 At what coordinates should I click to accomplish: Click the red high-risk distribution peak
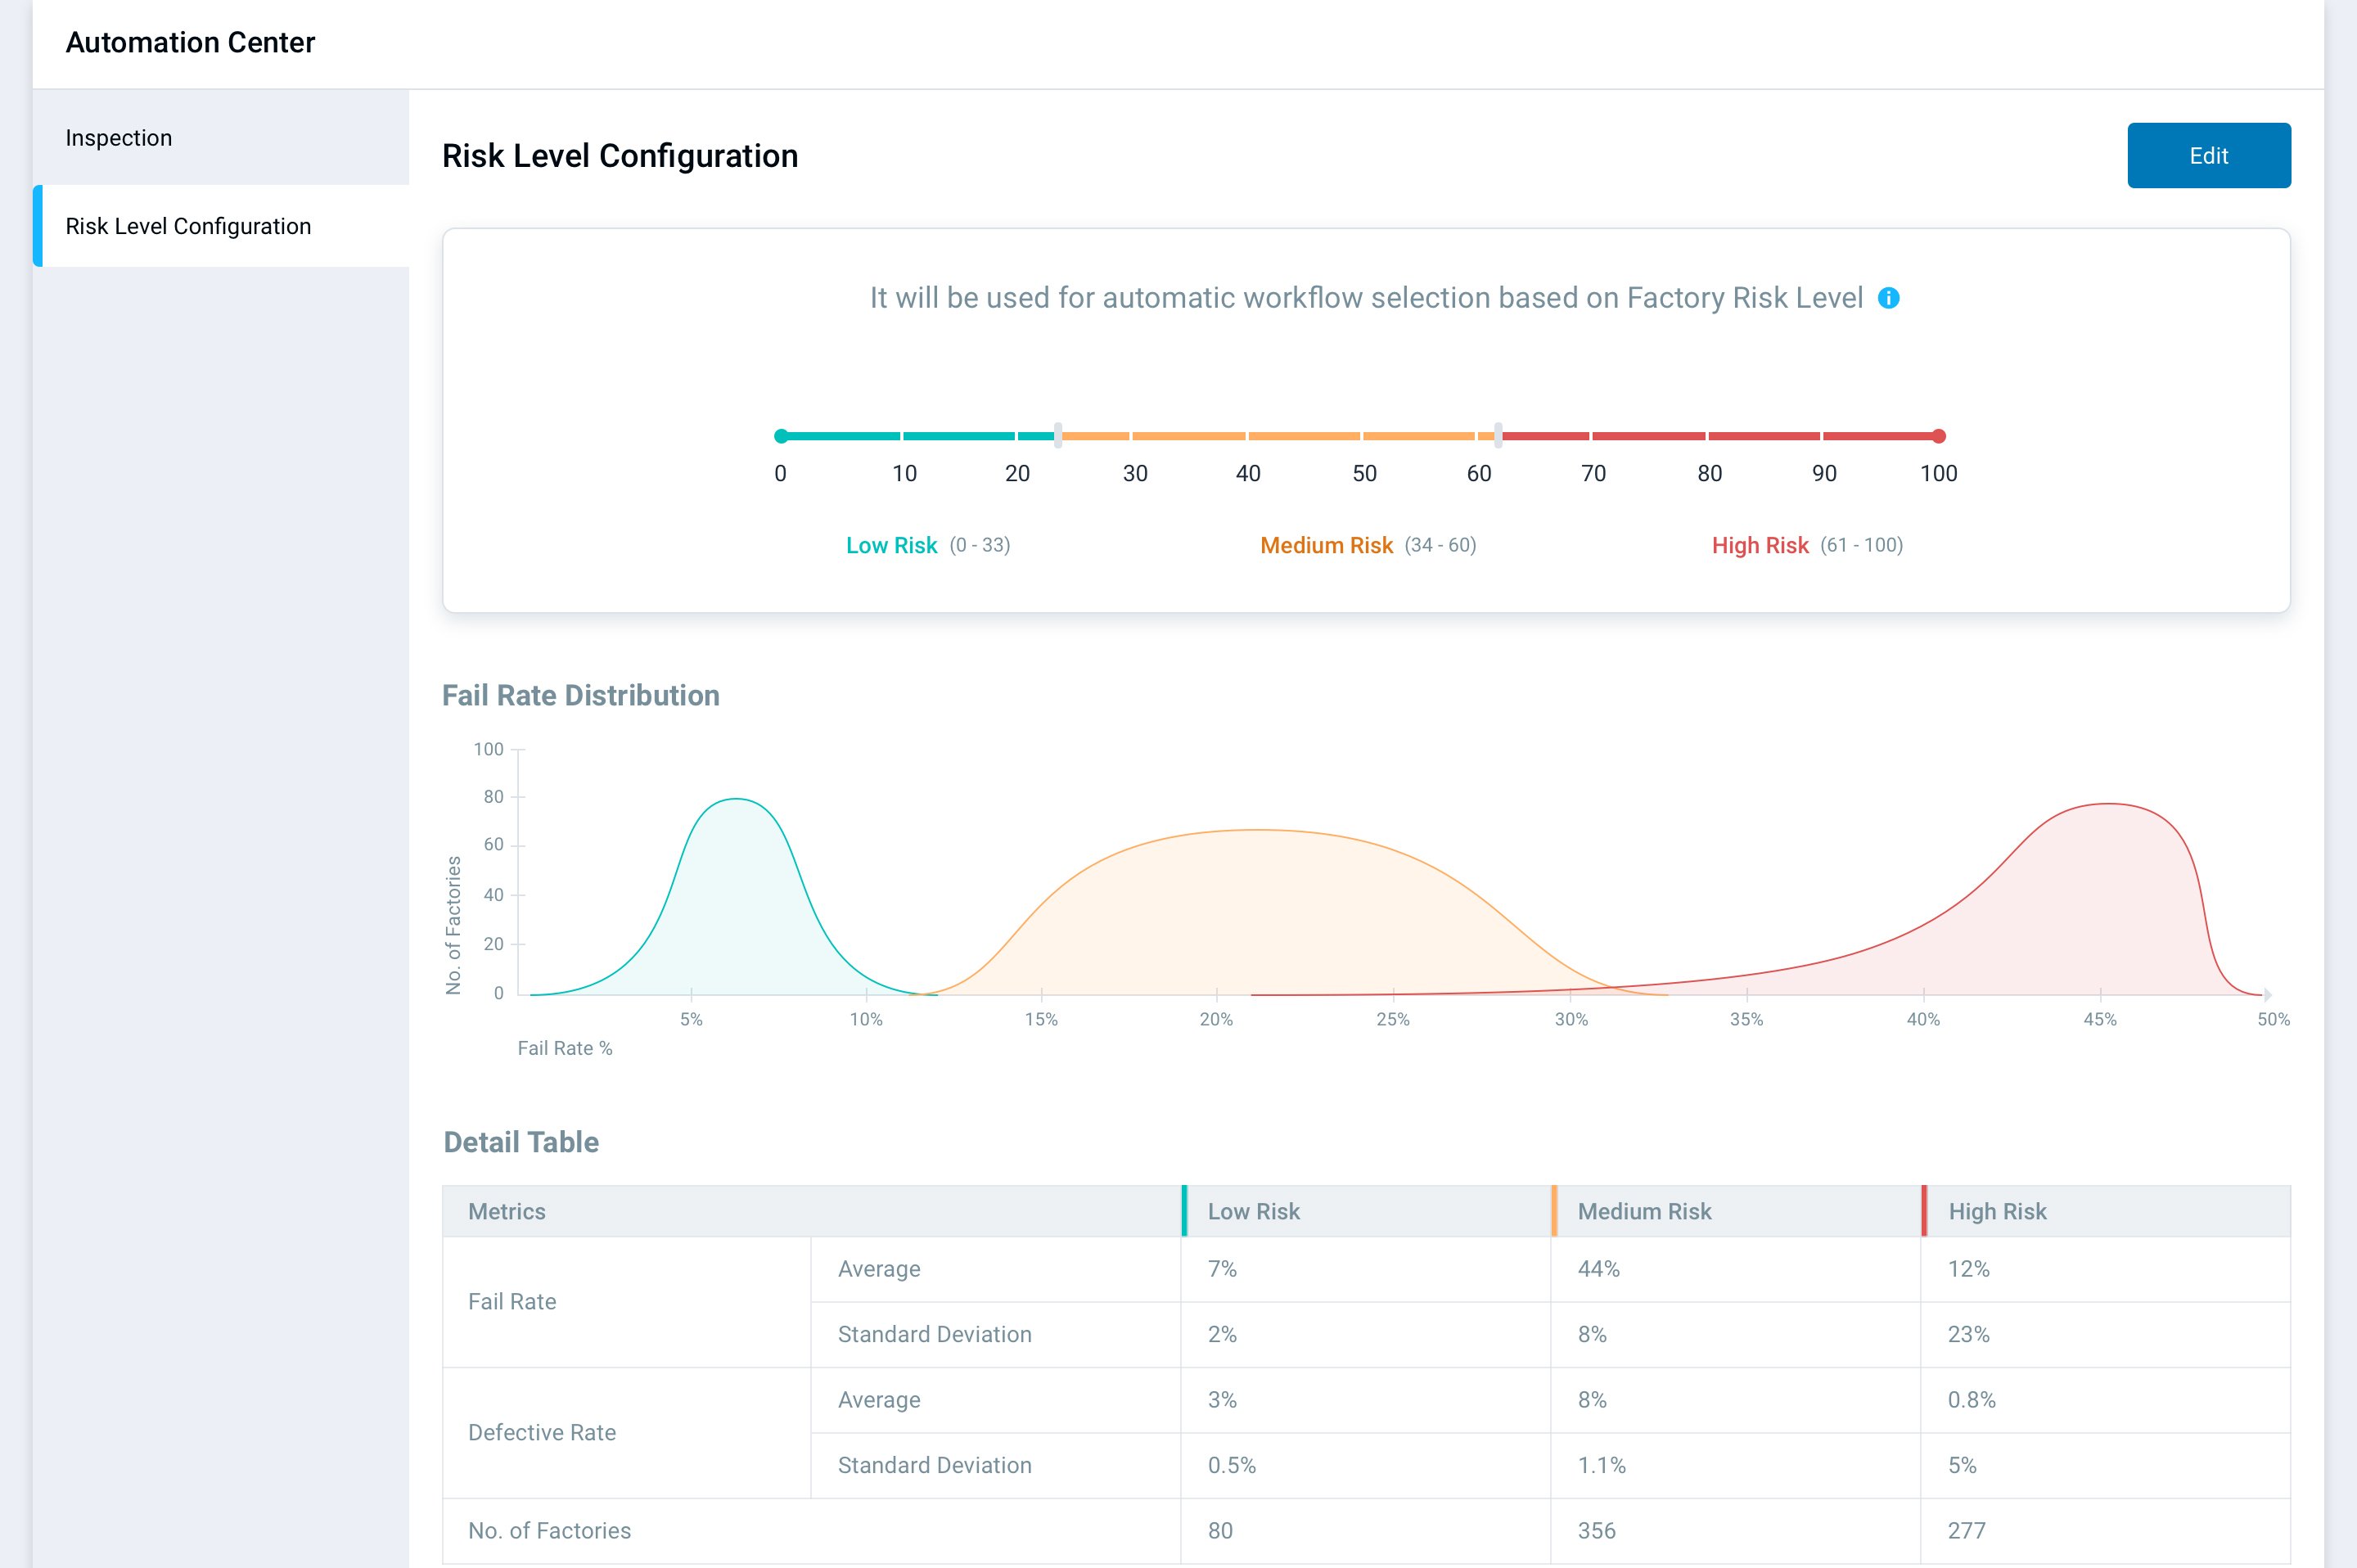2108,805
